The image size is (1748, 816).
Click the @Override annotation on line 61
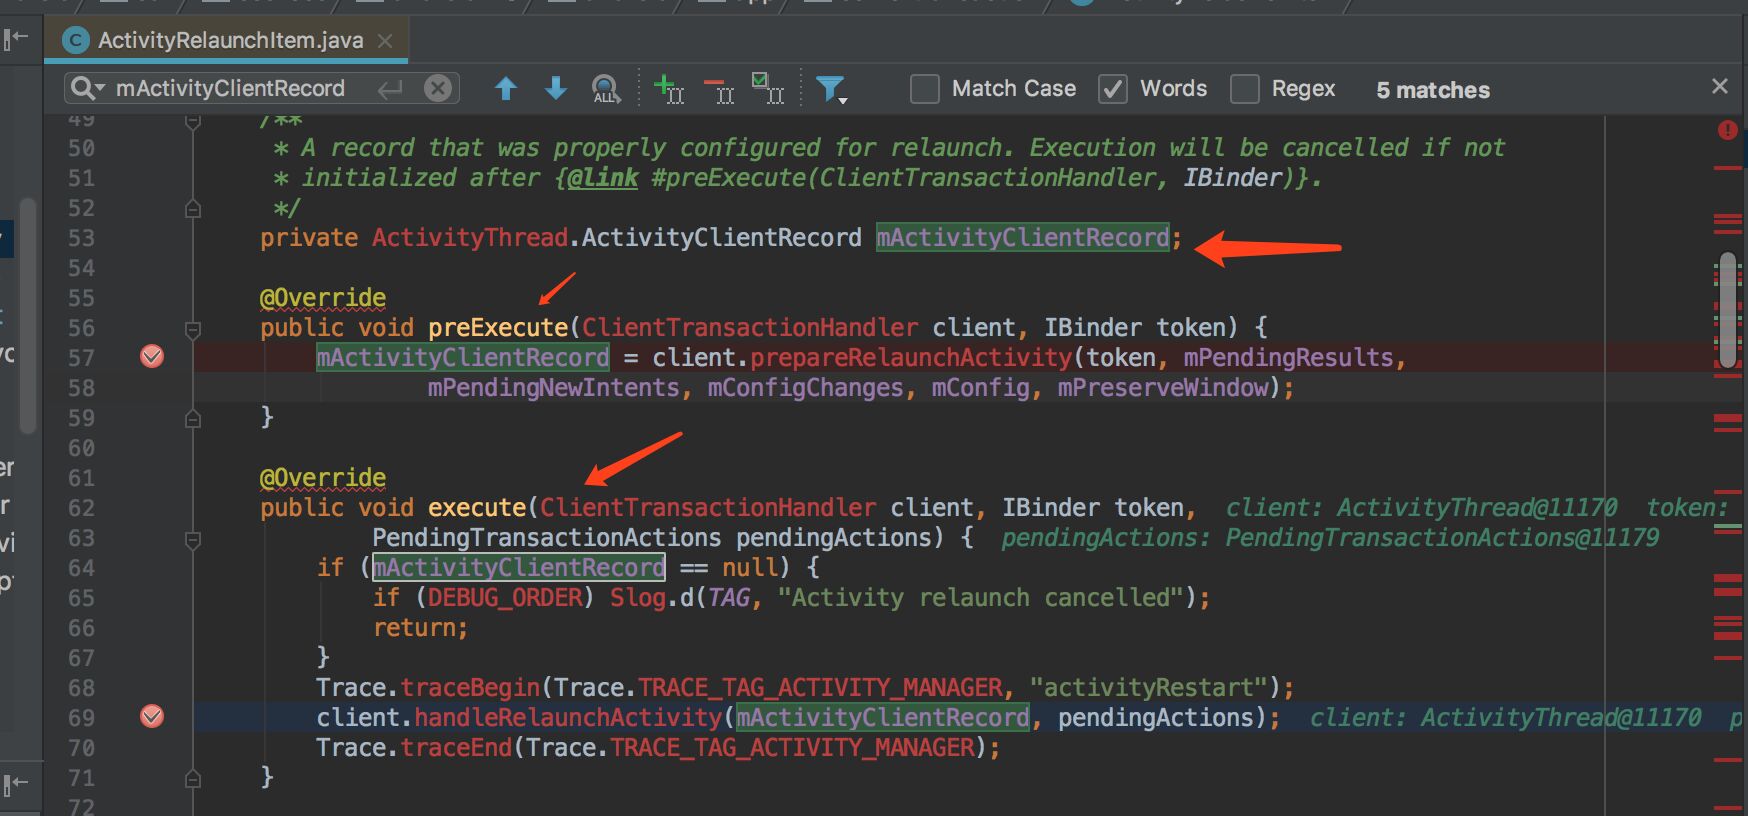[x=323, y=478]
